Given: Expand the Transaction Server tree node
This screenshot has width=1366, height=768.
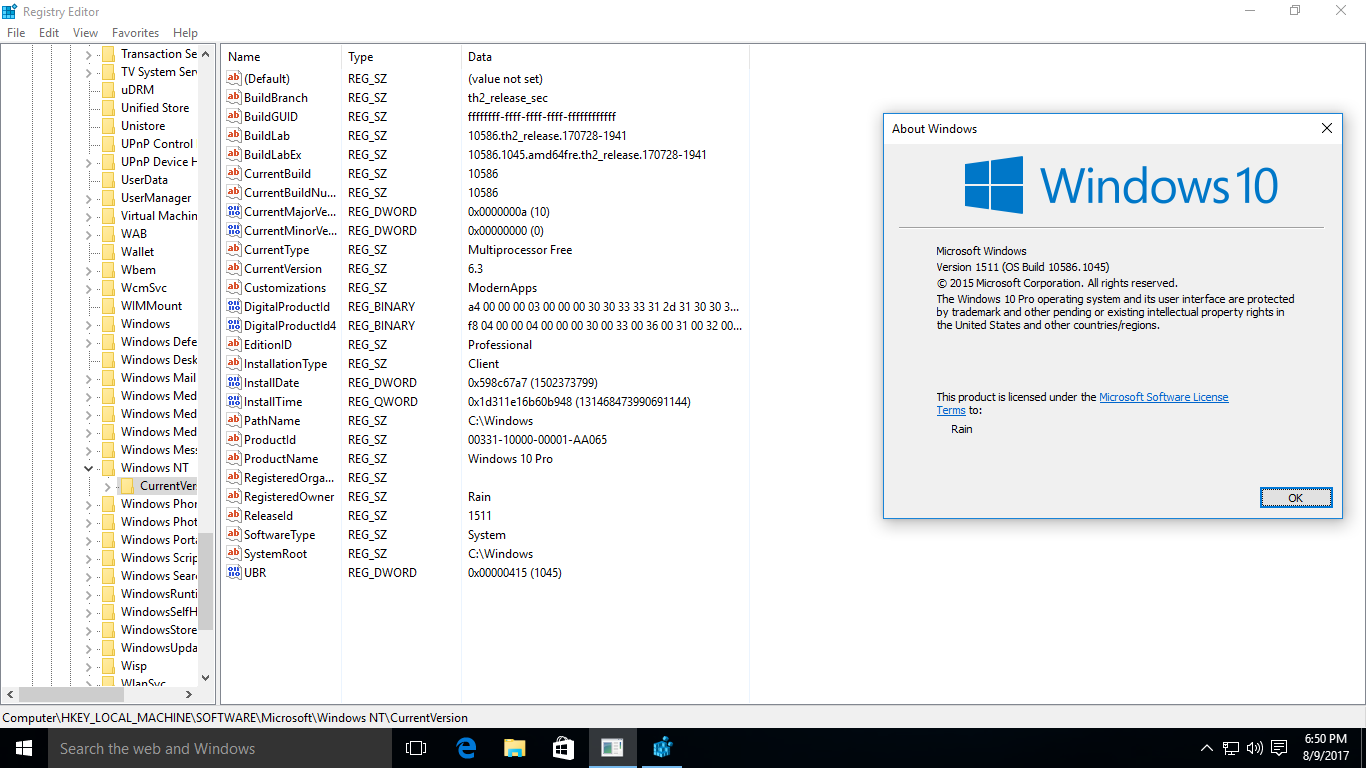Looking at the screenshot, I should [88, 54].
